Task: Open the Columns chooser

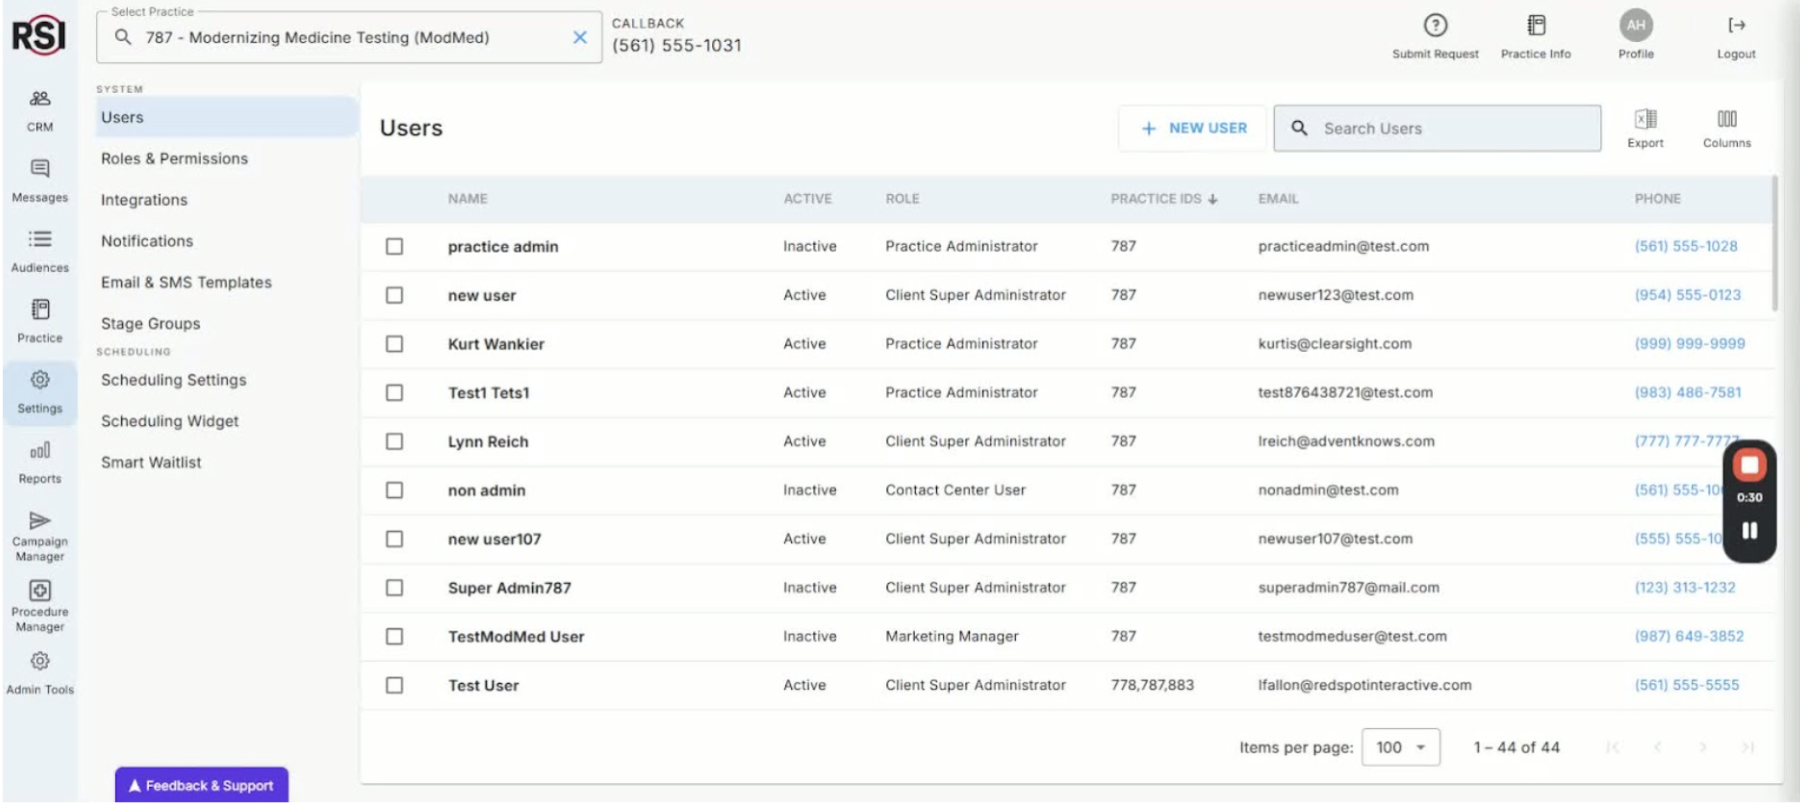Action: tap(1726, 120)
